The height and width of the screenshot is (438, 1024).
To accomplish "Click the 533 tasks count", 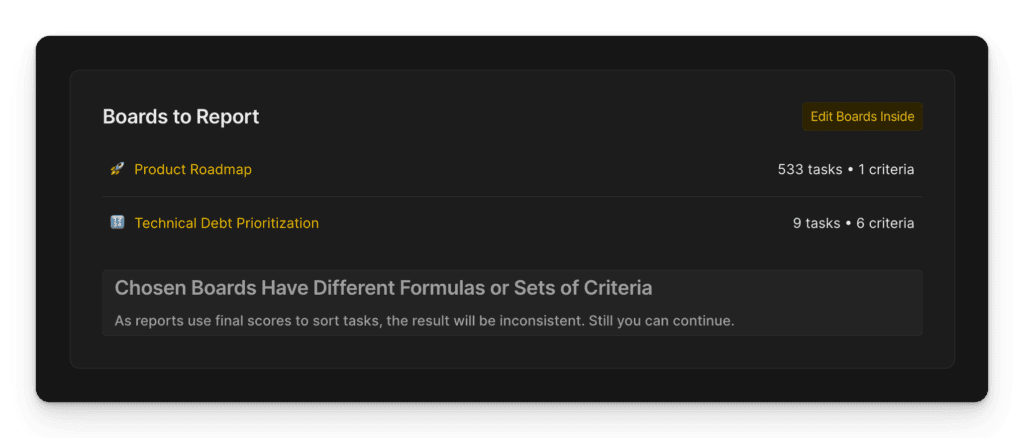I will click(x=809, y=170).
